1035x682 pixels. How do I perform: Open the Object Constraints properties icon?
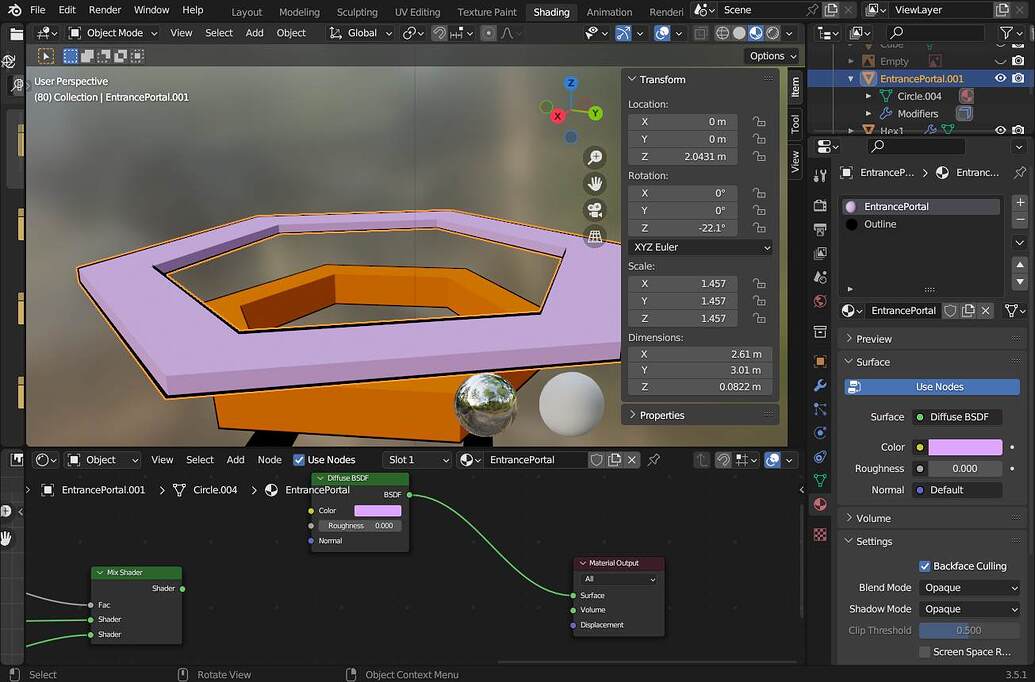(820, 457)
